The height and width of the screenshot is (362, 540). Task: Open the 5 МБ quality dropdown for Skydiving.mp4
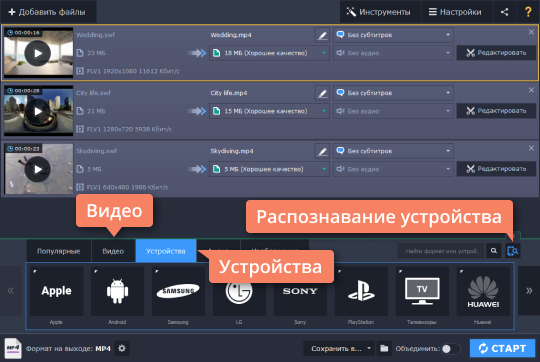pyautogui.click(x=269, y=169)
